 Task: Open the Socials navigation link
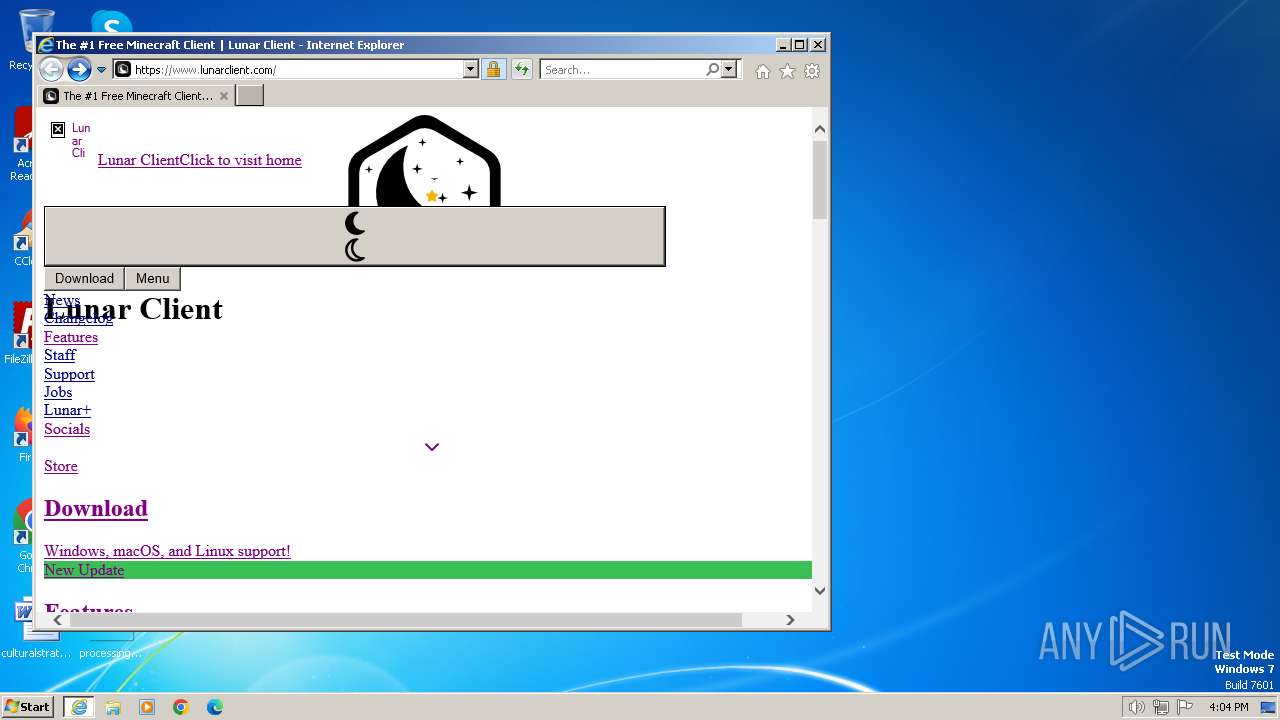point(67,429)
